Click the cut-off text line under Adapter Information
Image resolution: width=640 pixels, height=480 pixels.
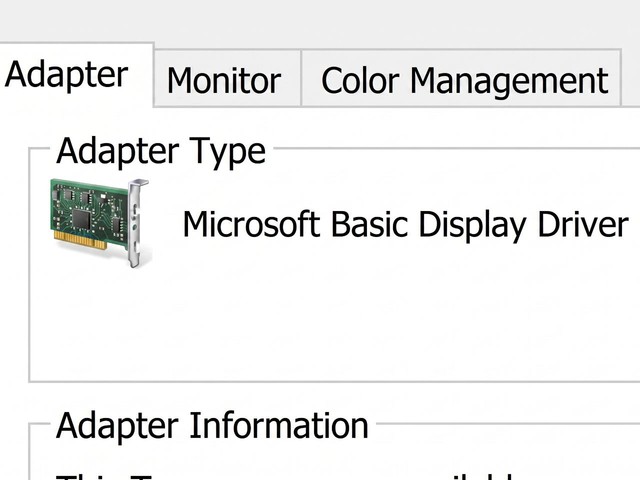[x=286, y=476]
